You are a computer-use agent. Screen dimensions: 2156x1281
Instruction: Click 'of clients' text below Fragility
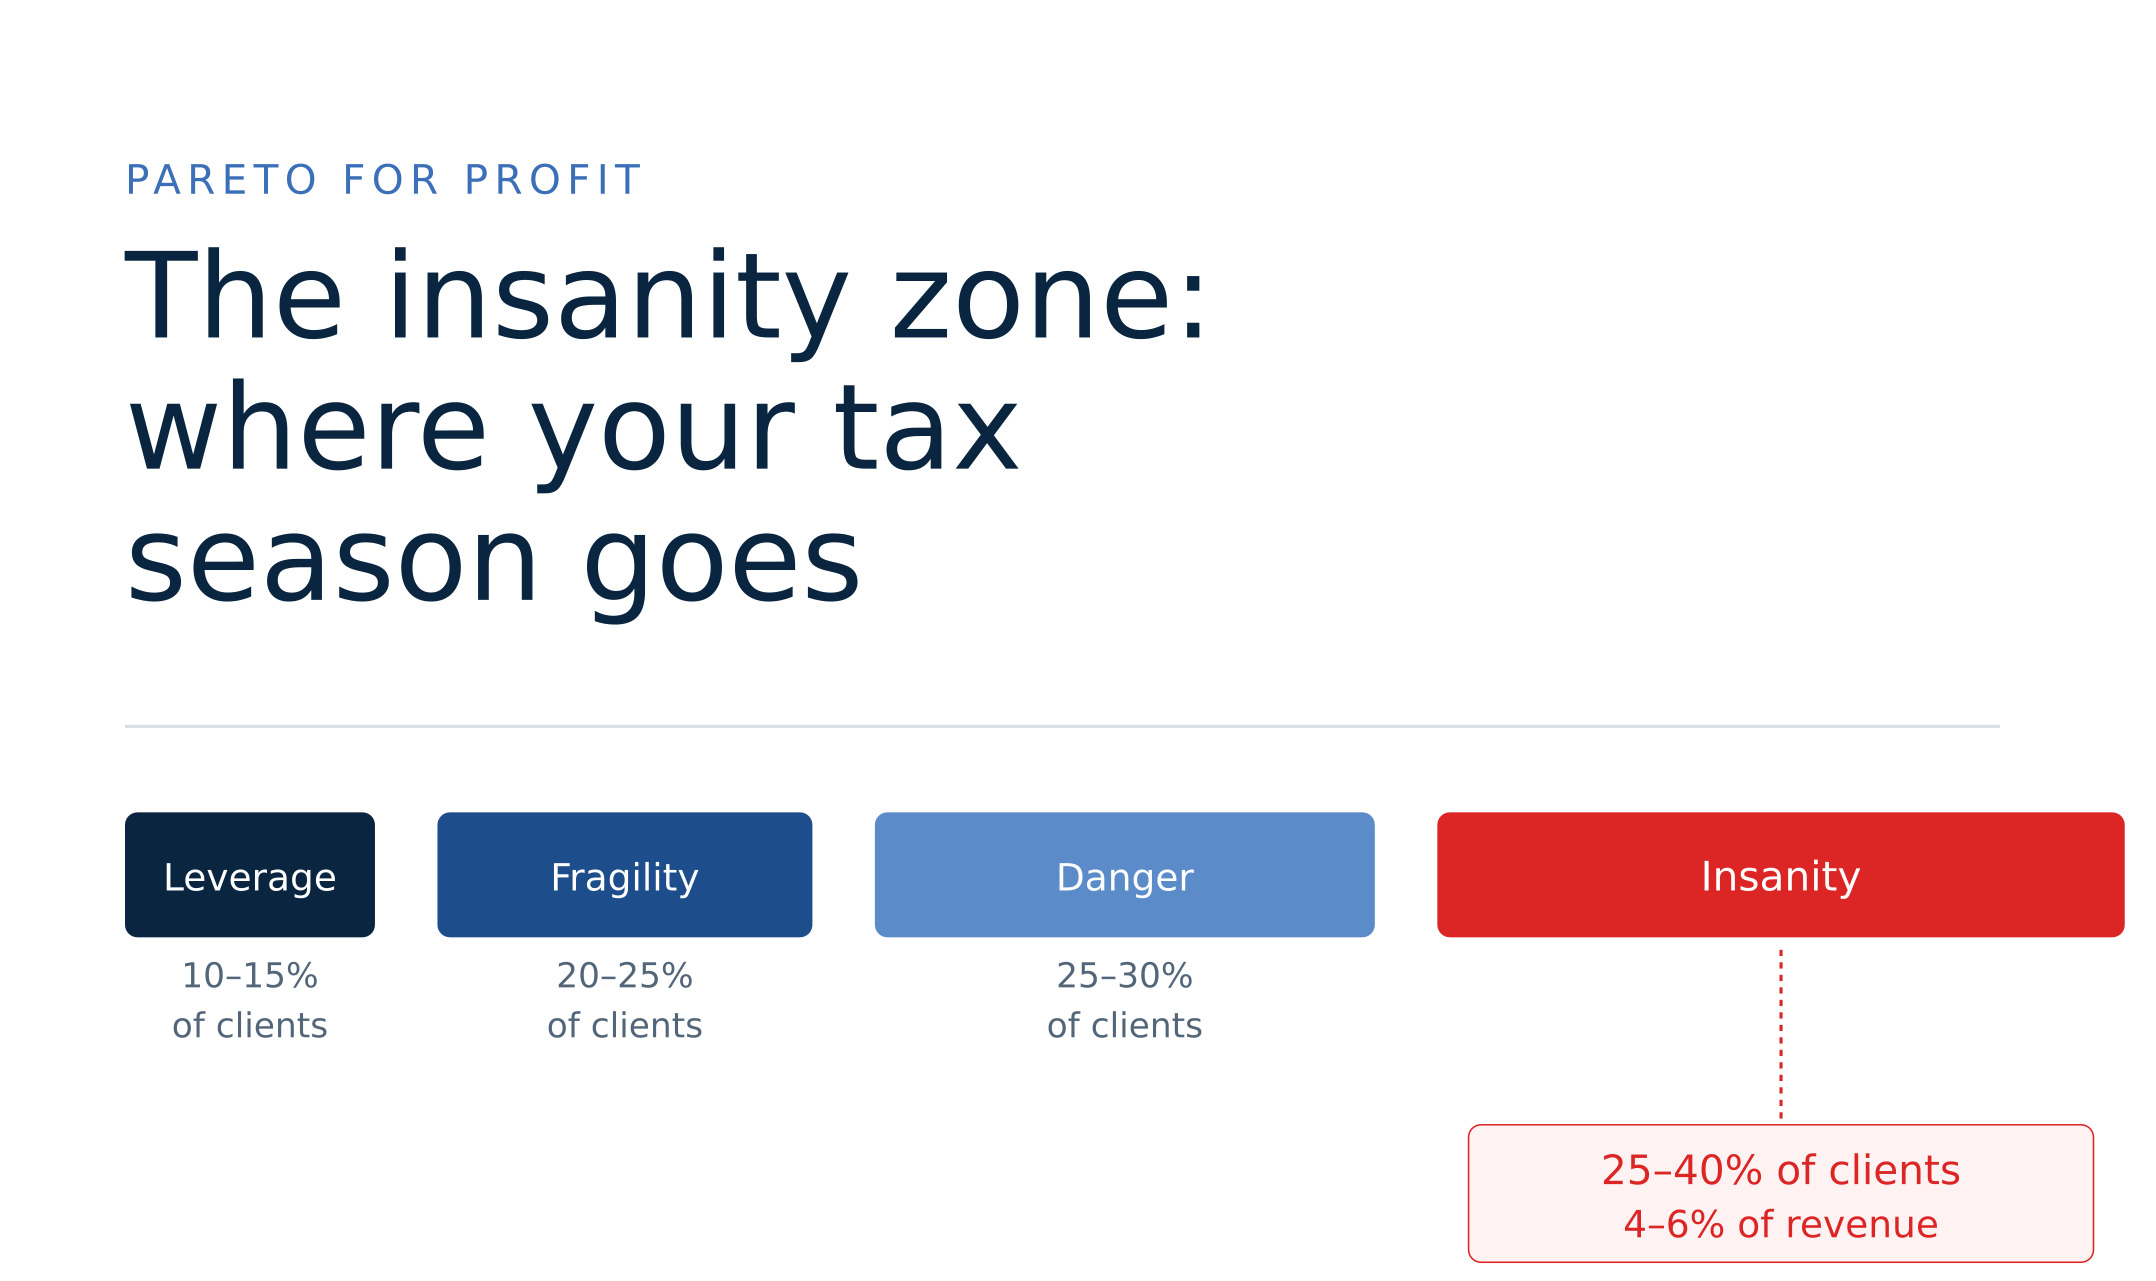(x=625, y=1026)
